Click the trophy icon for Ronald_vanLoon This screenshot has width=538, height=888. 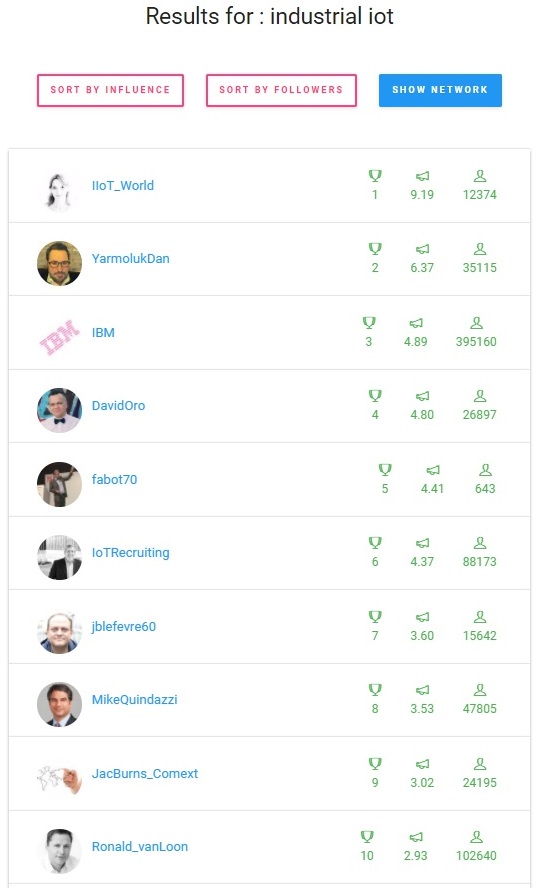coord(367,836)
